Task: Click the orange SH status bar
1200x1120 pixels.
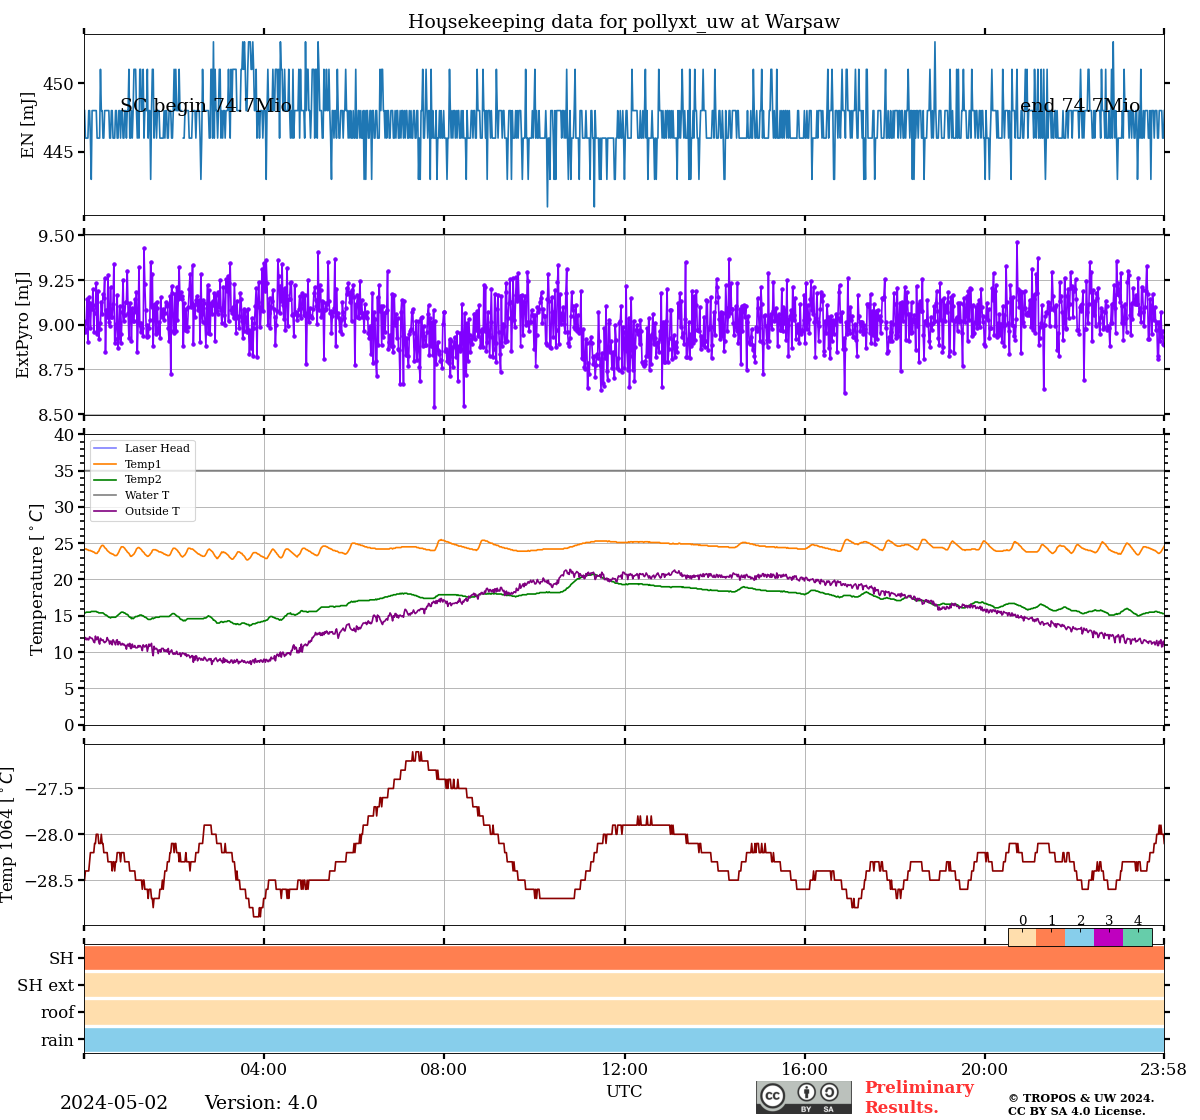Action: click(x=624, y=958)
